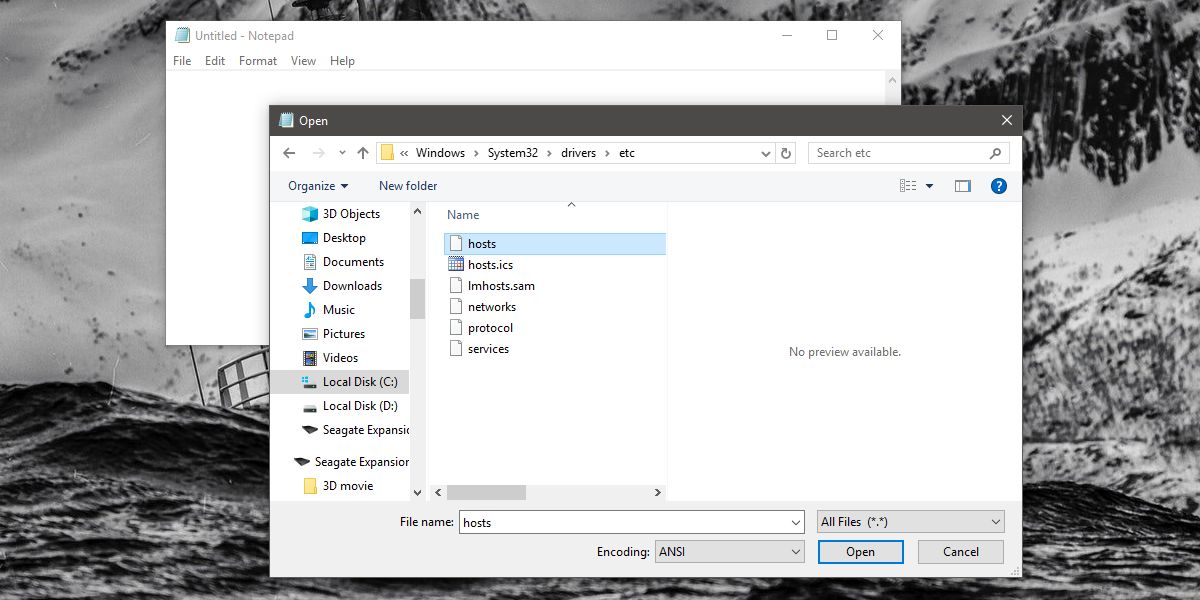
Task: Click the Pictures icon
Action: (x=310, y=334)
